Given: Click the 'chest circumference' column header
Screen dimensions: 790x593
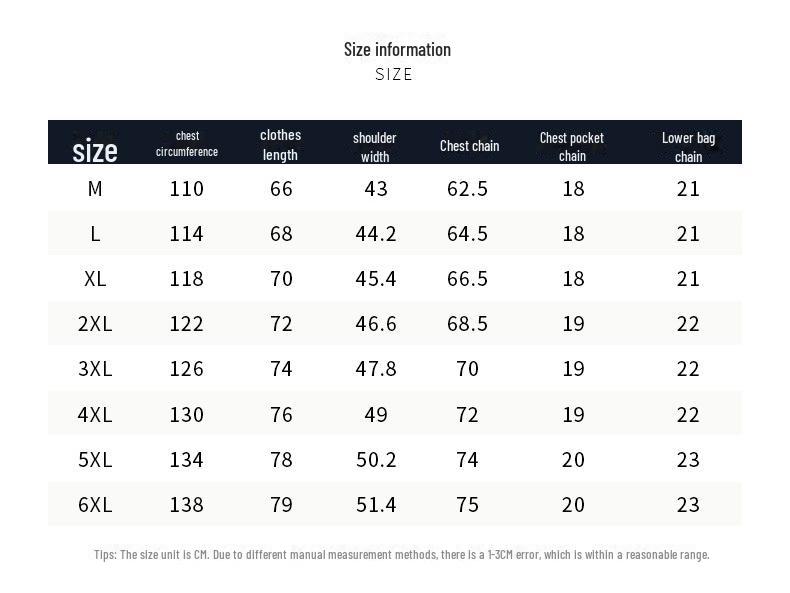Looking at the screenshot, I should pos(187,144).
